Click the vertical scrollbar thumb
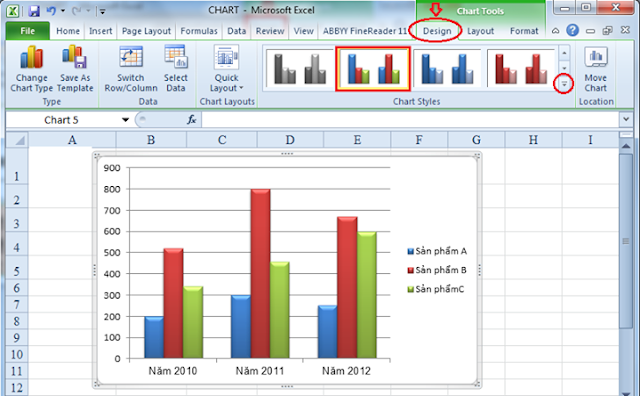Viewport: 640px width, 396px height. (x=626, y=241)
